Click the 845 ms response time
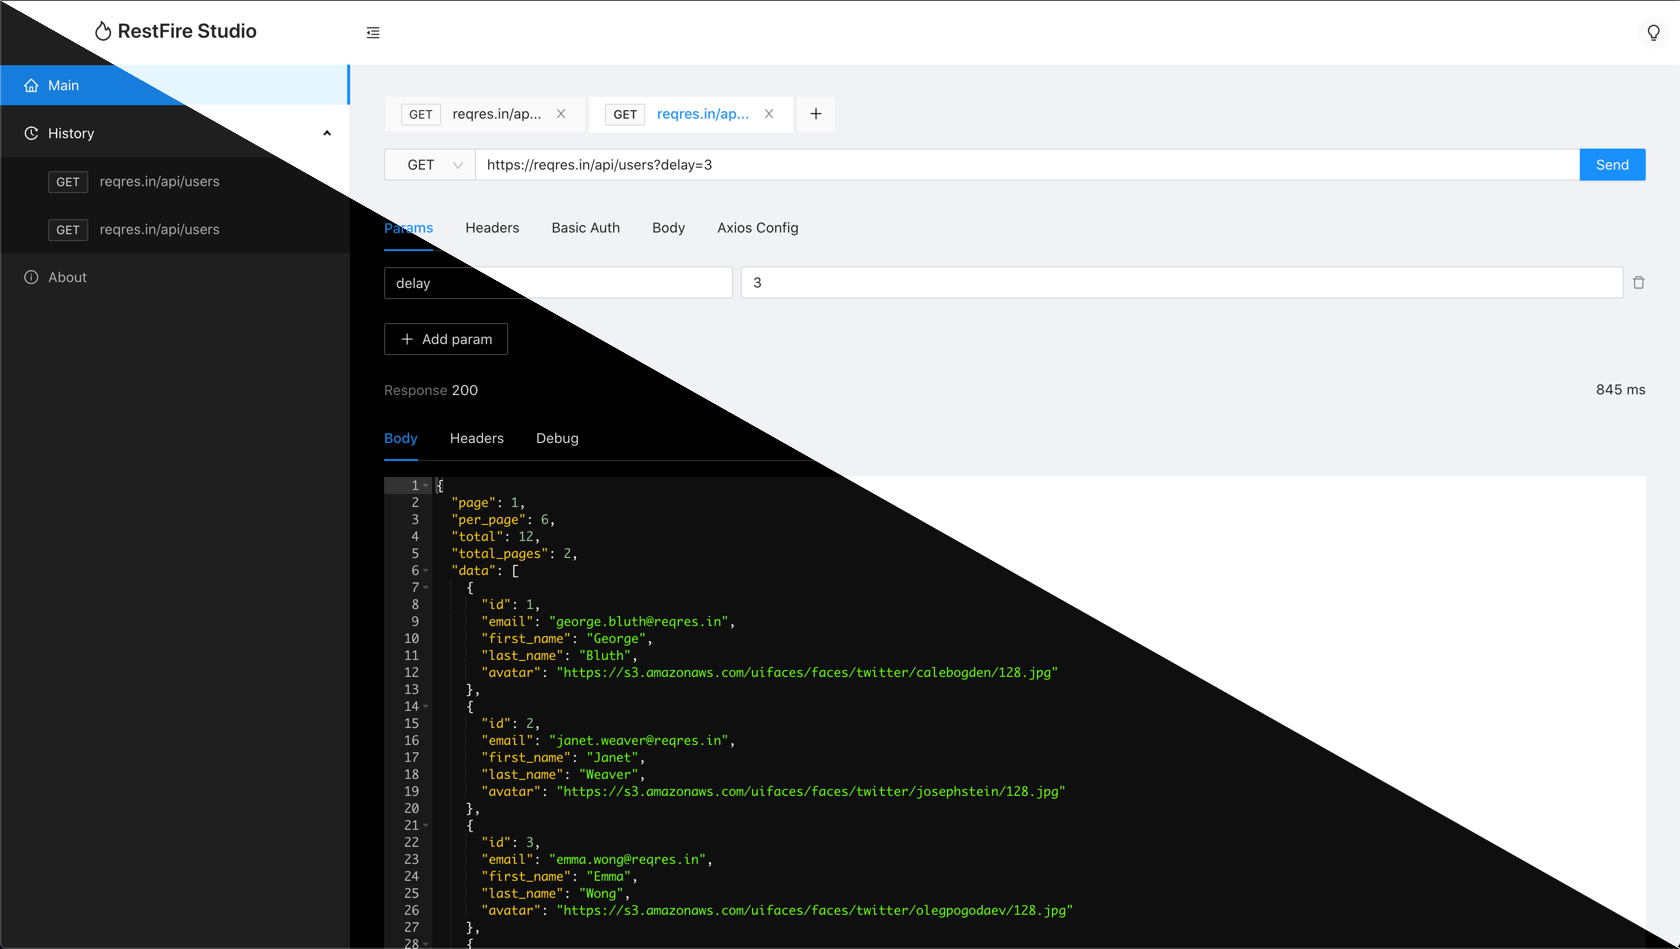This screenshot has width=1680, height=949. [x=1620, y=390]
